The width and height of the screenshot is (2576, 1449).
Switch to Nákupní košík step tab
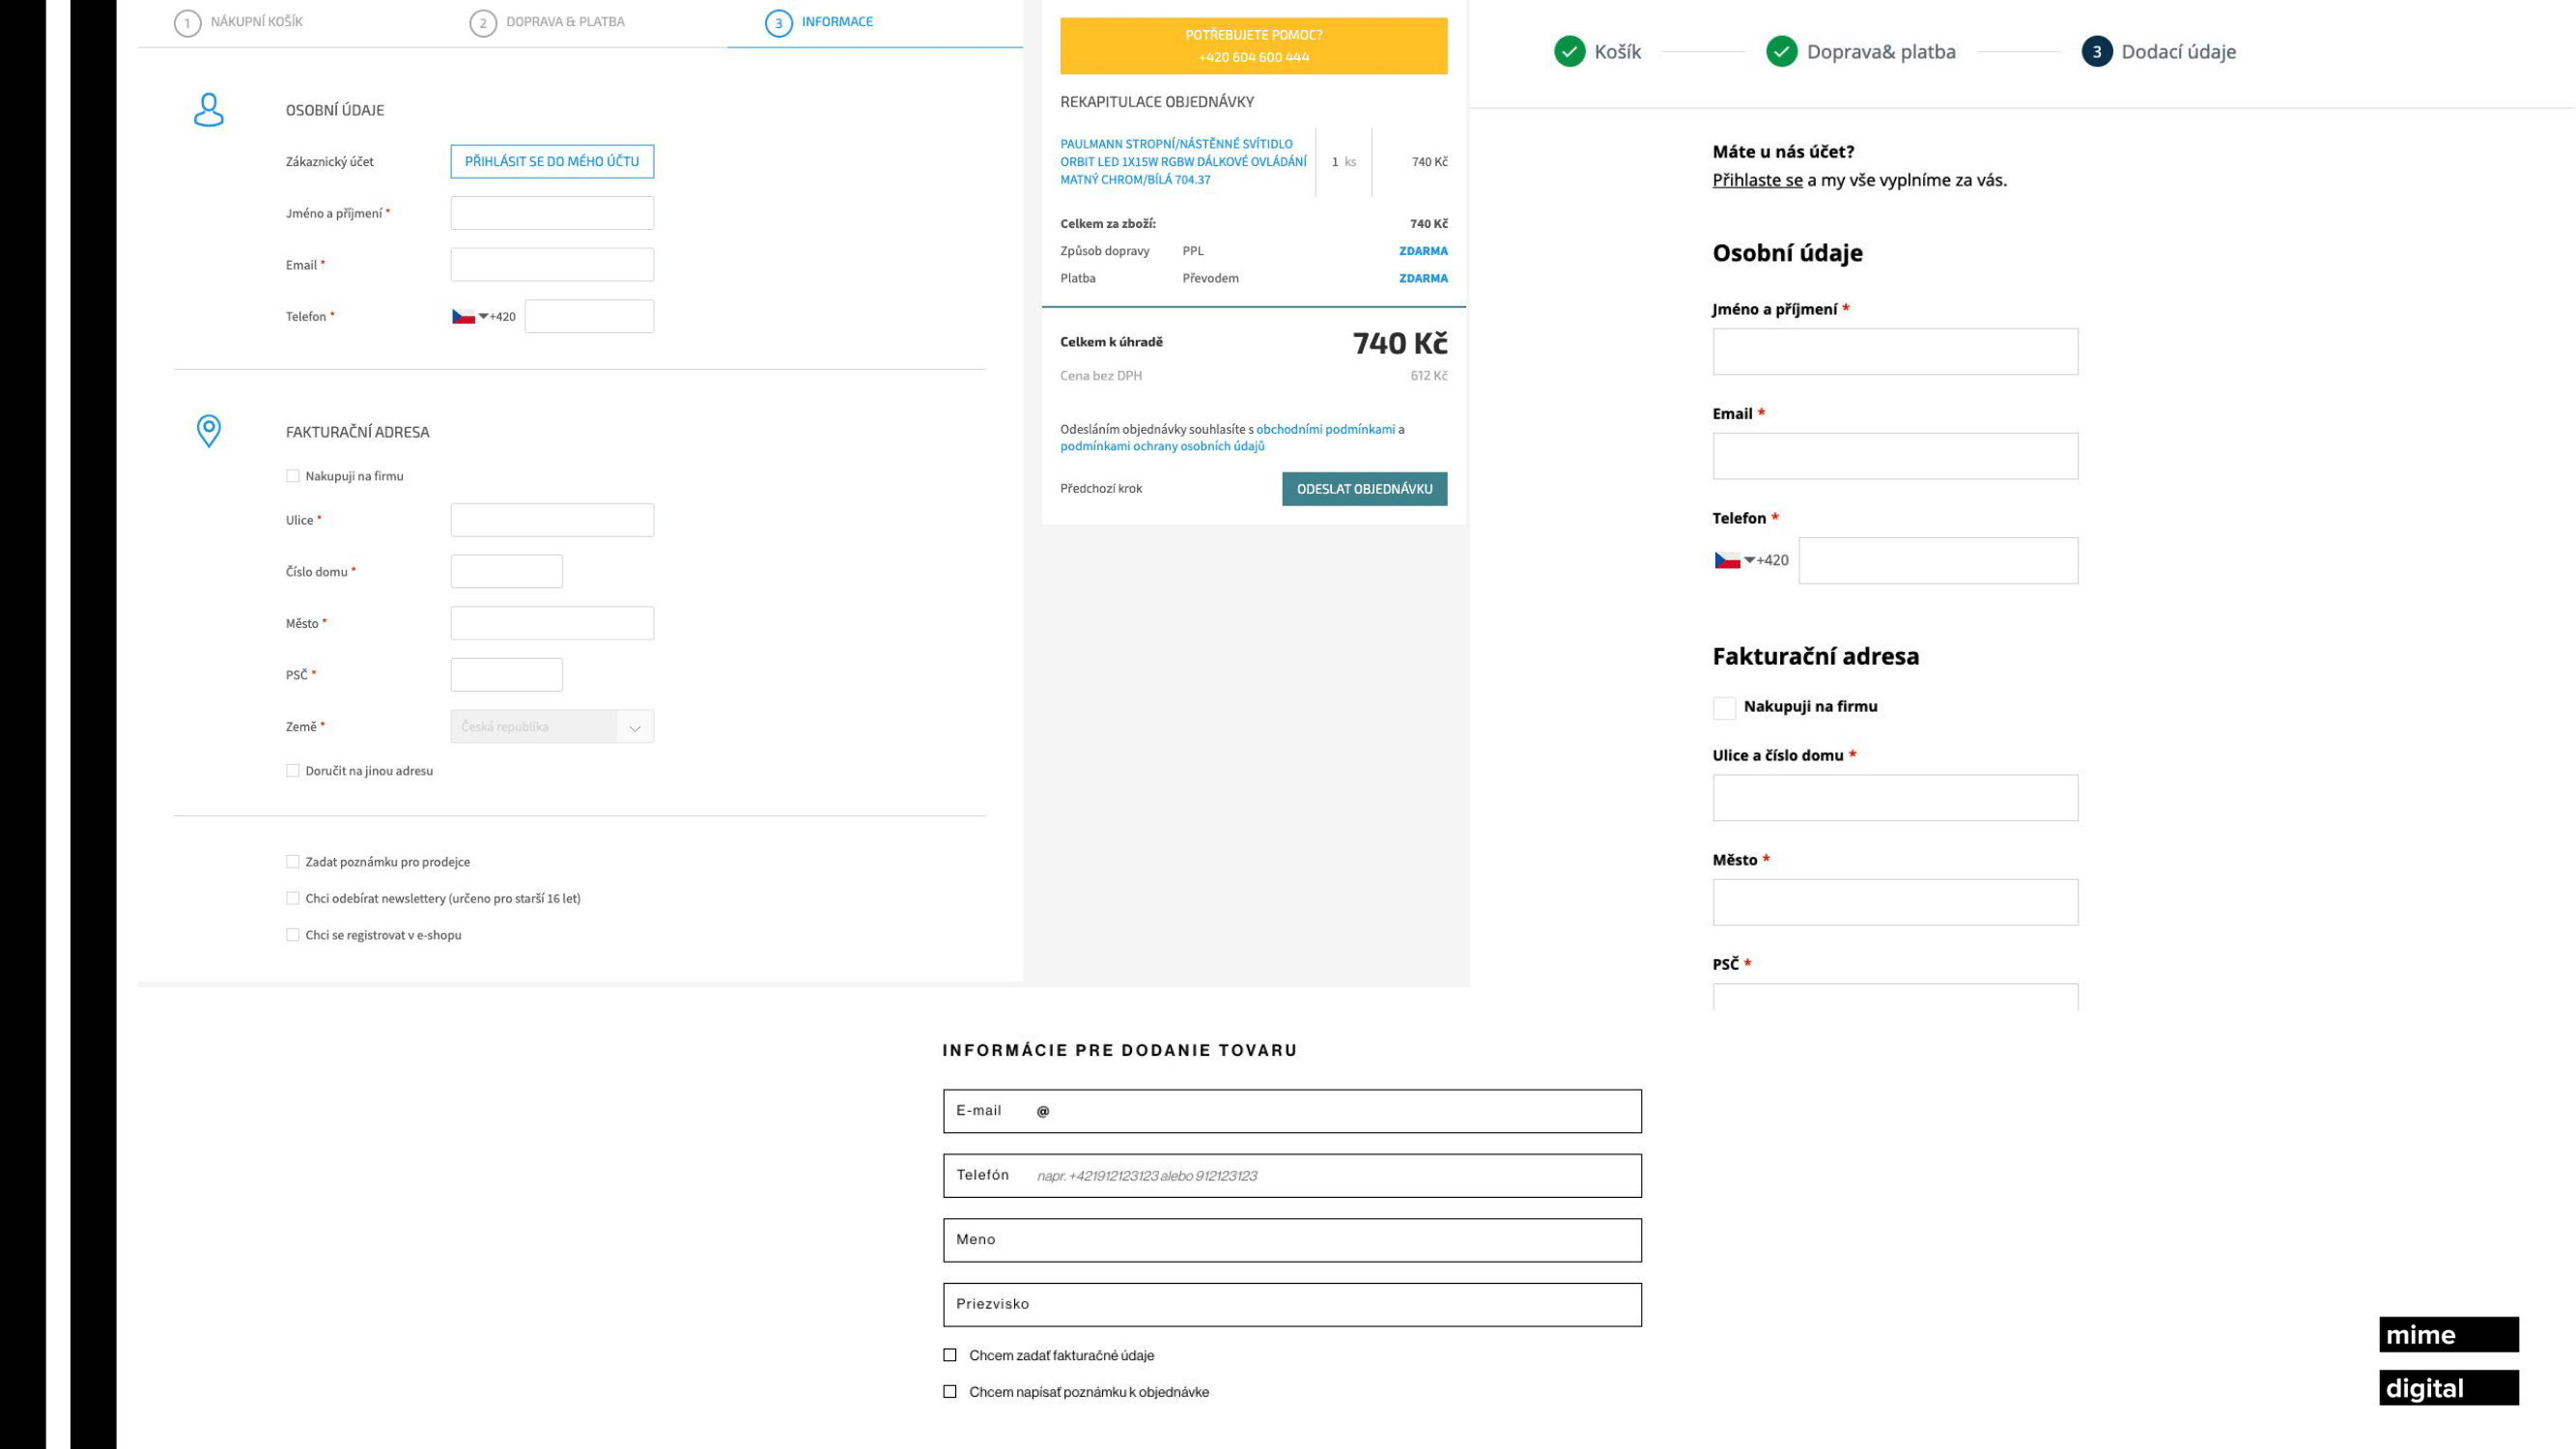tap(256, 22)
